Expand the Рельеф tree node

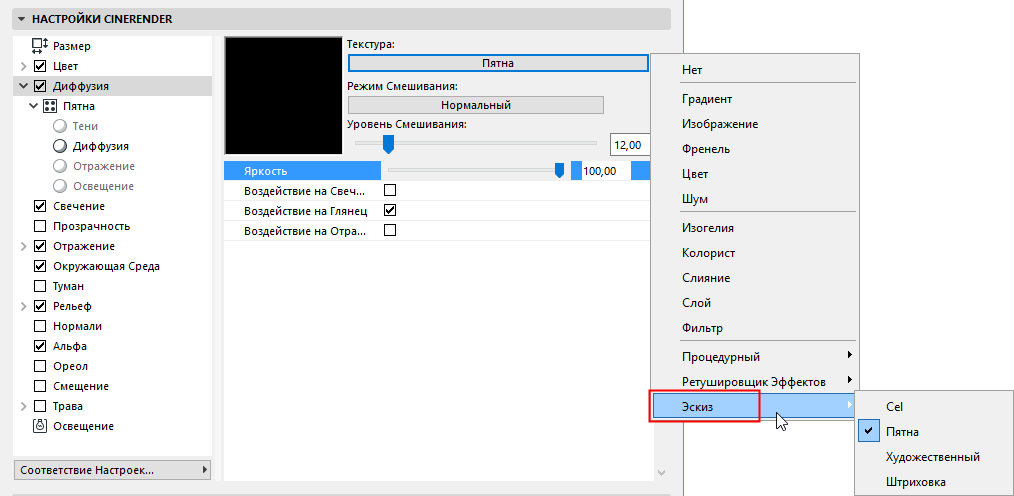(x=24, y=307)
